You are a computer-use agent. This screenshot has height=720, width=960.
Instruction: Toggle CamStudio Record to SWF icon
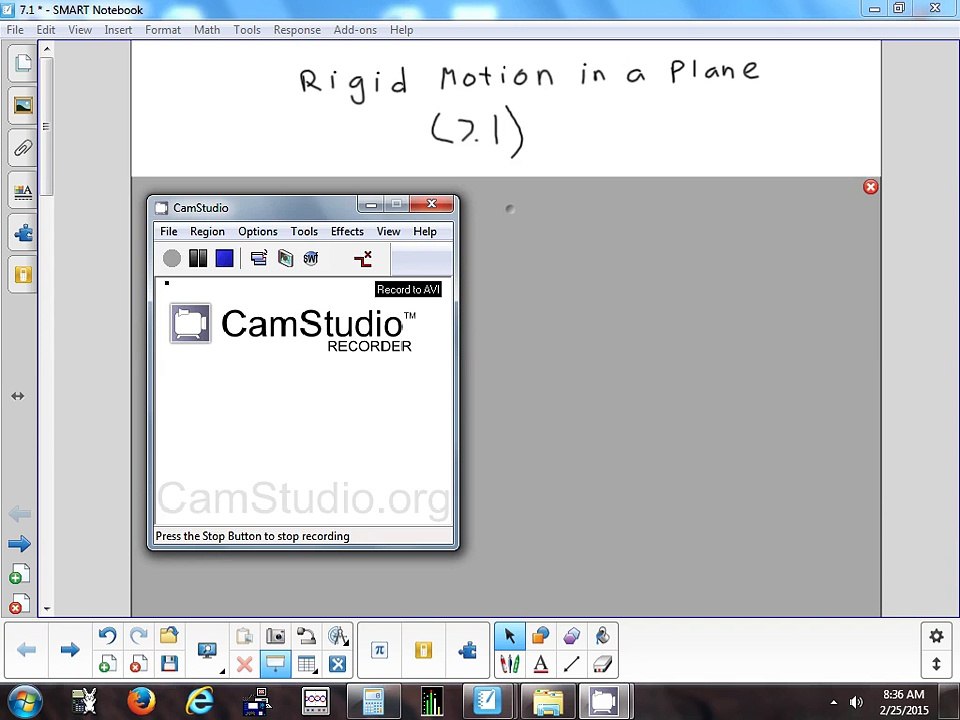[x=311, y=258]
